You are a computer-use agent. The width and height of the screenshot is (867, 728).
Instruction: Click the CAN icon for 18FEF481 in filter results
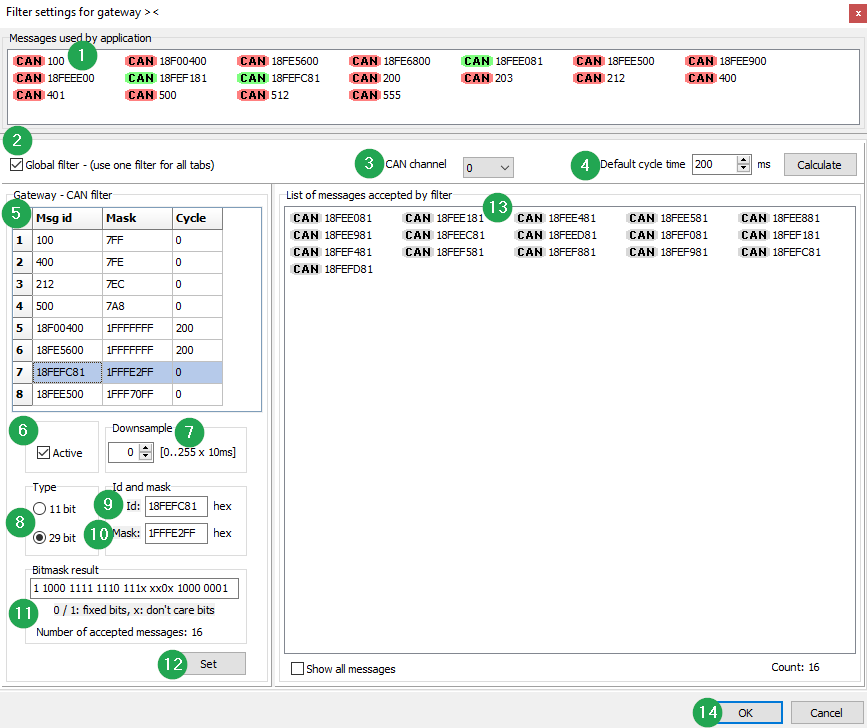[x=305, y=251]
